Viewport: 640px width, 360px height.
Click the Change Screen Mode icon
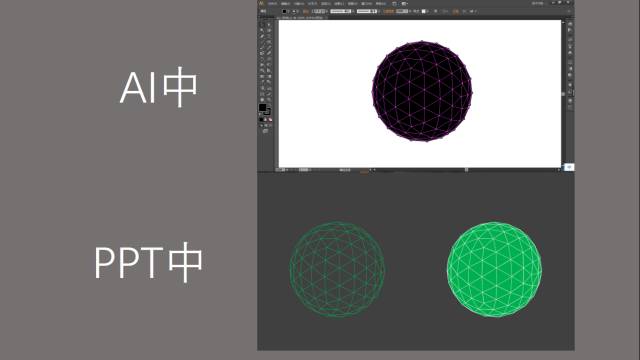pyautogui.click(x=265, y=131)
